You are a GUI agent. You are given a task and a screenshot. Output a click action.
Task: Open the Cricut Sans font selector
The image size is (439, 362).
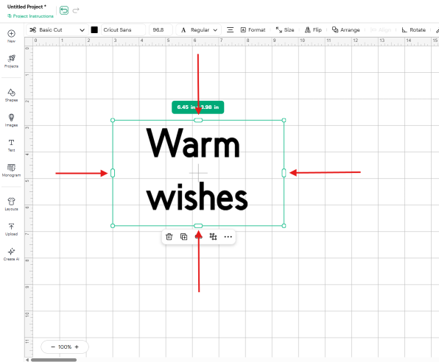coord(123,30)
